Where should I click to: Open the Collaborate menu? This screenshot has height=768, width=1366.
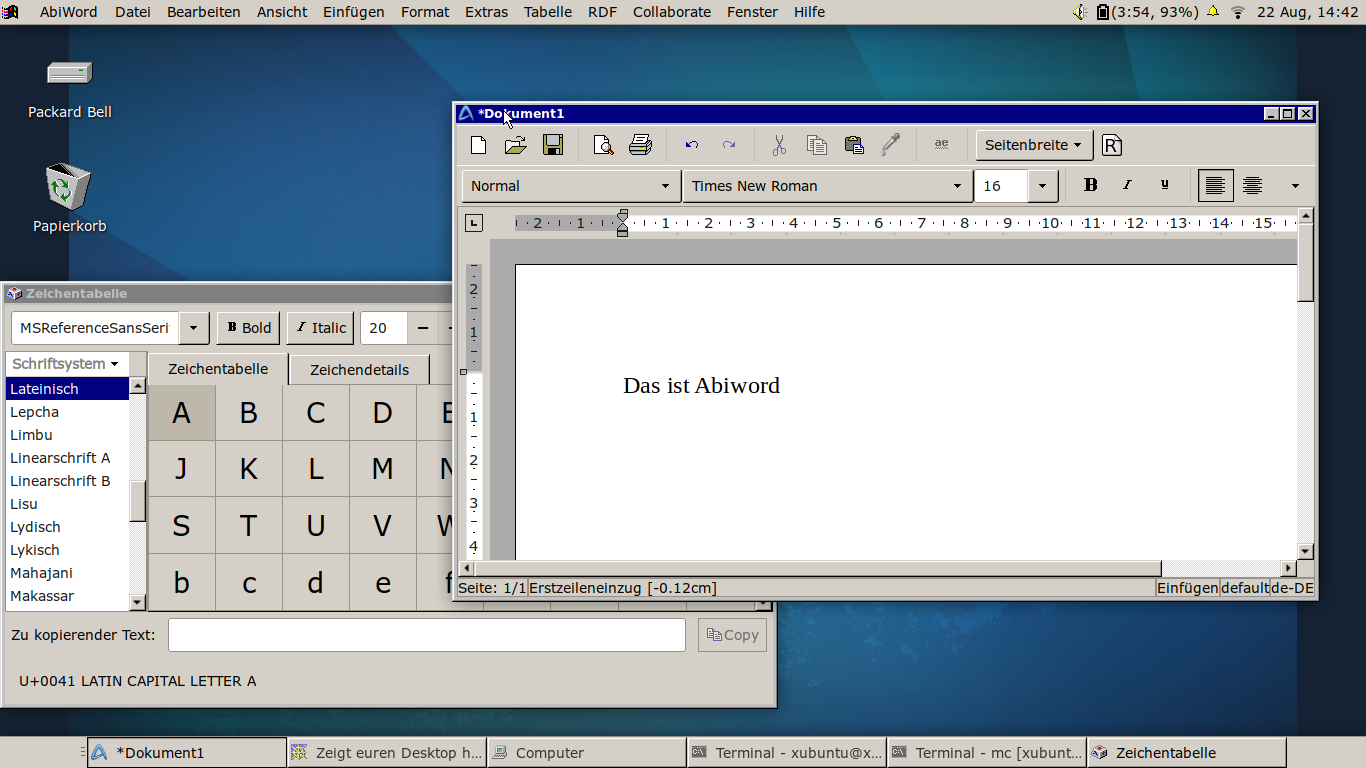pyautogui.click(x=672, y=12)
